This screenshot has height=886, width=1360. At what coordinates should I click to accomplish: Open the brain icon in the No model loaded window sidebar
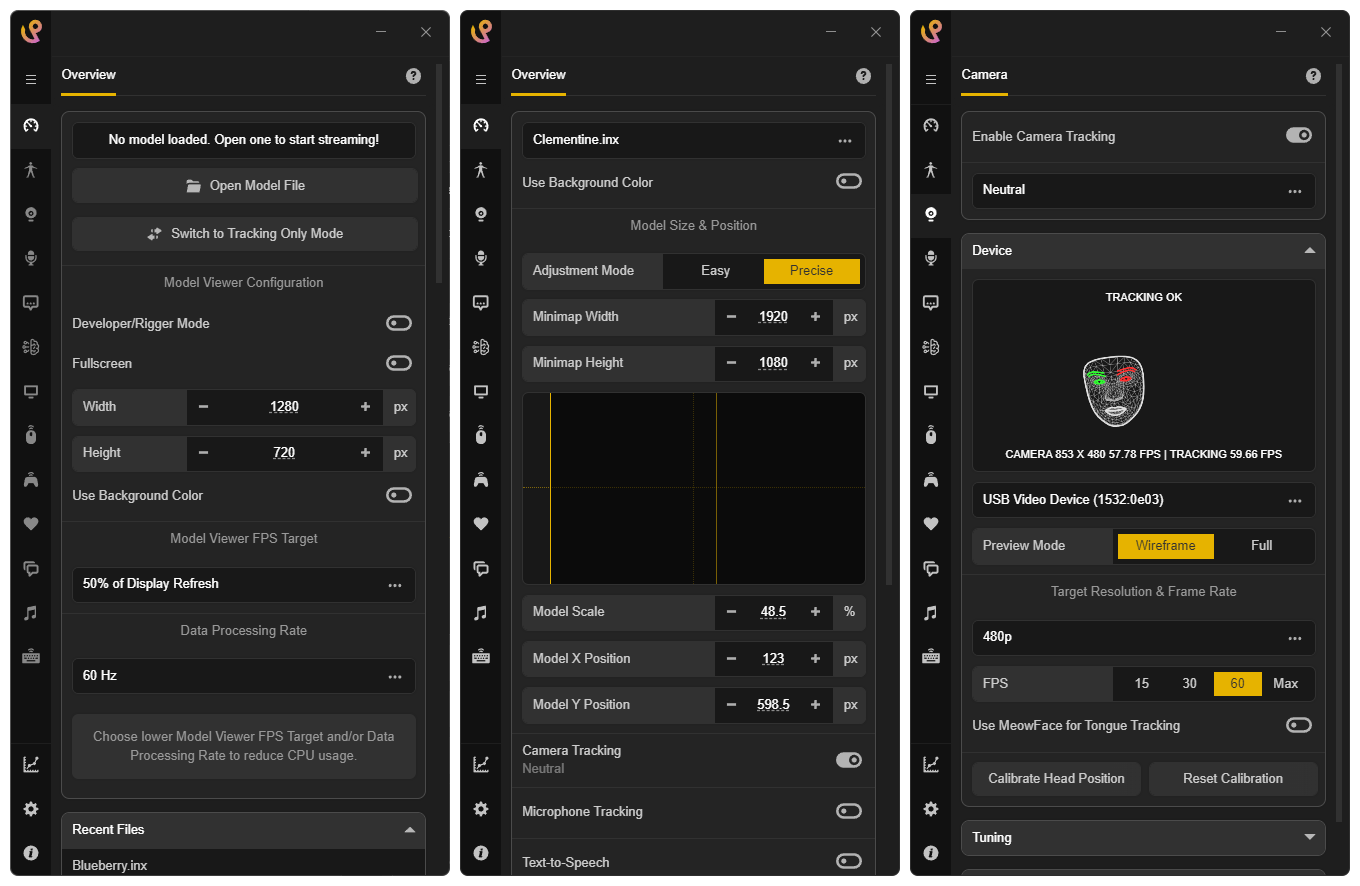point(31,347)
